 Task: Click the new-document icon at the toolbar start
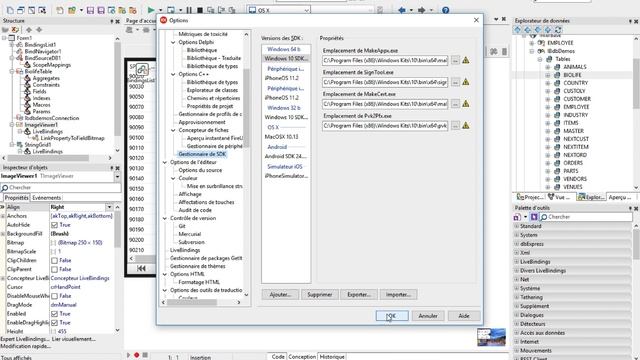(x=10, y=10)
